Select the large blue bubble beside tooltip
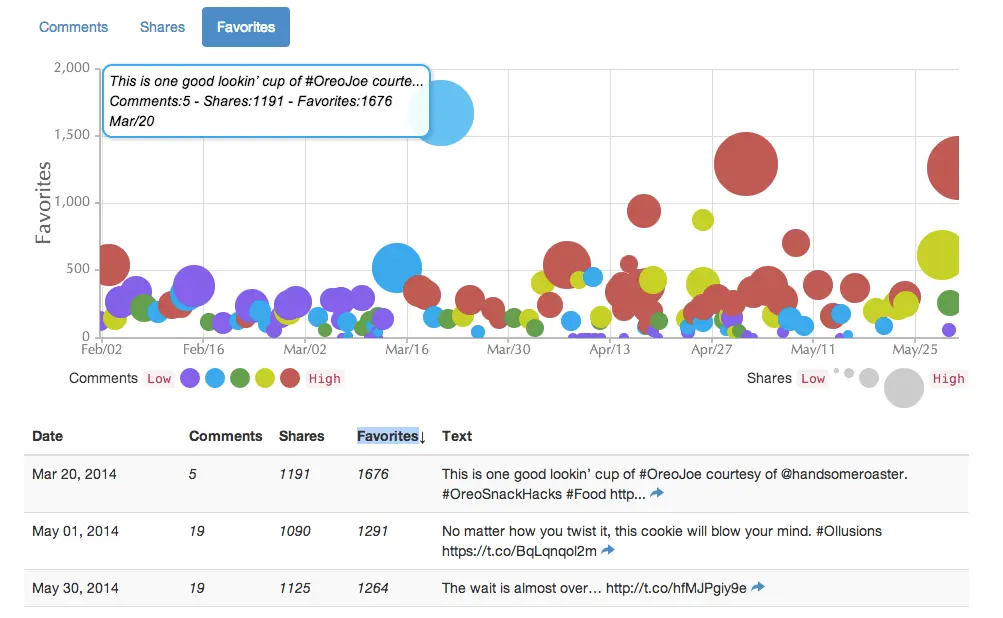Screen dimensions: 1003x618 (441, 113)
